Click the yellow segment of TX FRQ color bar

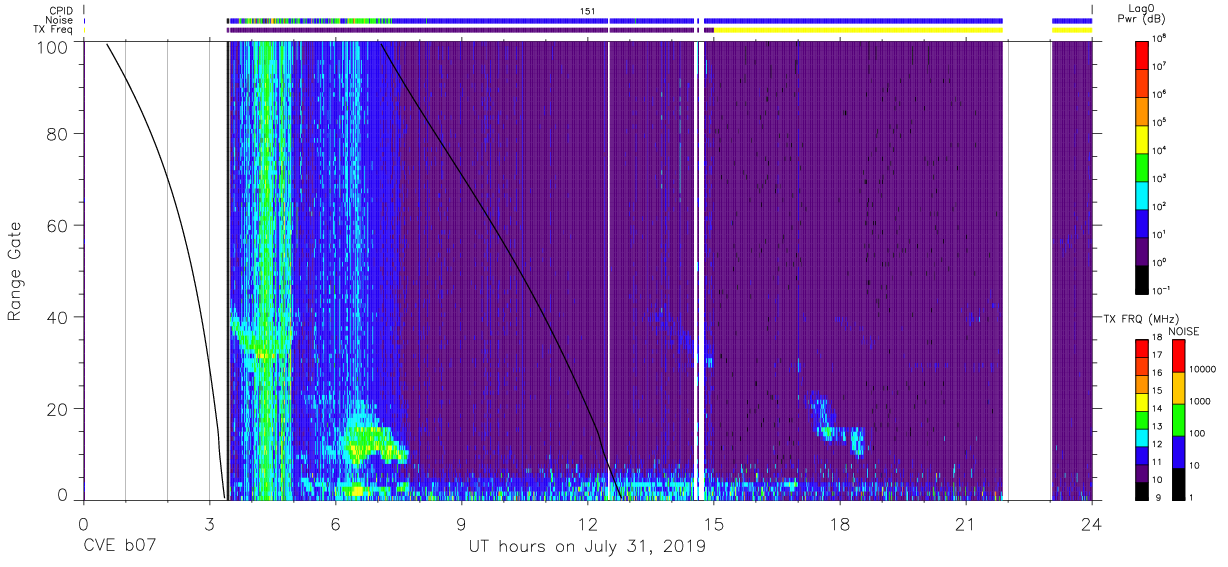tap(1142, 400)
